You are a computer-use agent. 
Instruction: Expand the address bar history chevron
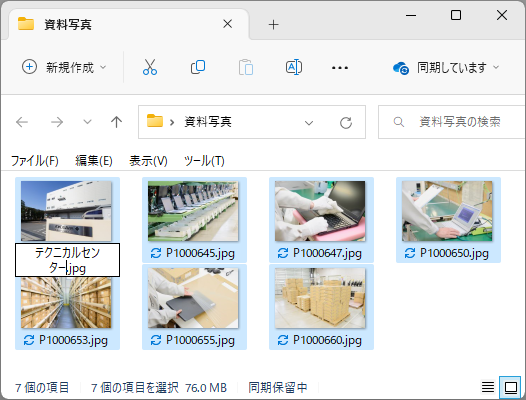tap(309, 123)
